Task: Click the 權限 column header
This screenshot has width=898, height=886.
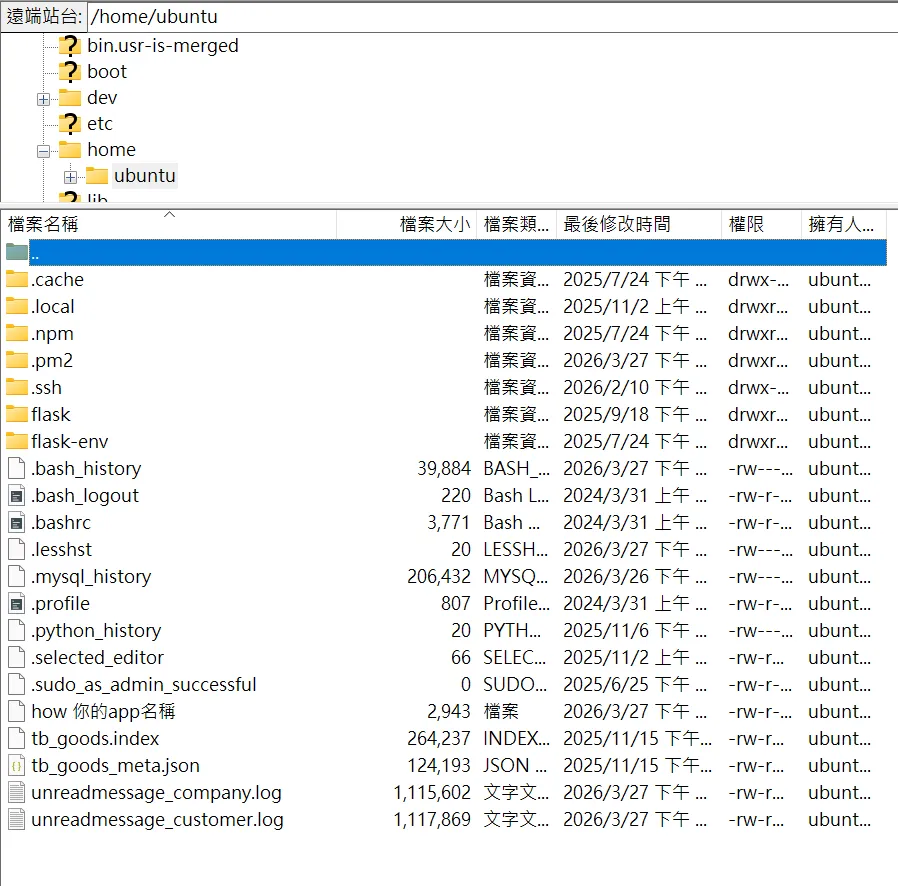Action: click(747, 225)
